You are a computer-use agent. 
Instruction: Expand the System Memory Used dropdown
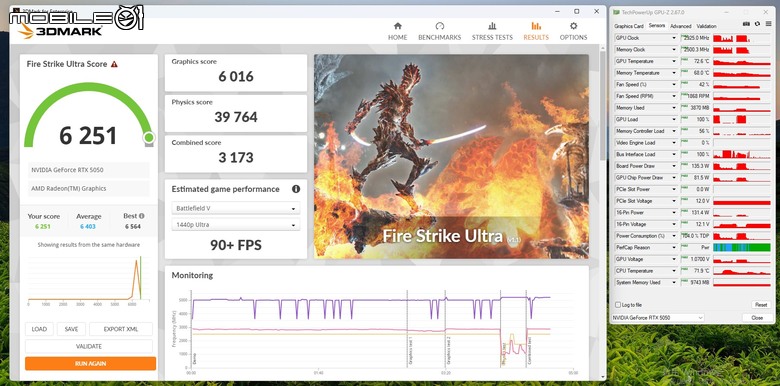coord(675,282)
